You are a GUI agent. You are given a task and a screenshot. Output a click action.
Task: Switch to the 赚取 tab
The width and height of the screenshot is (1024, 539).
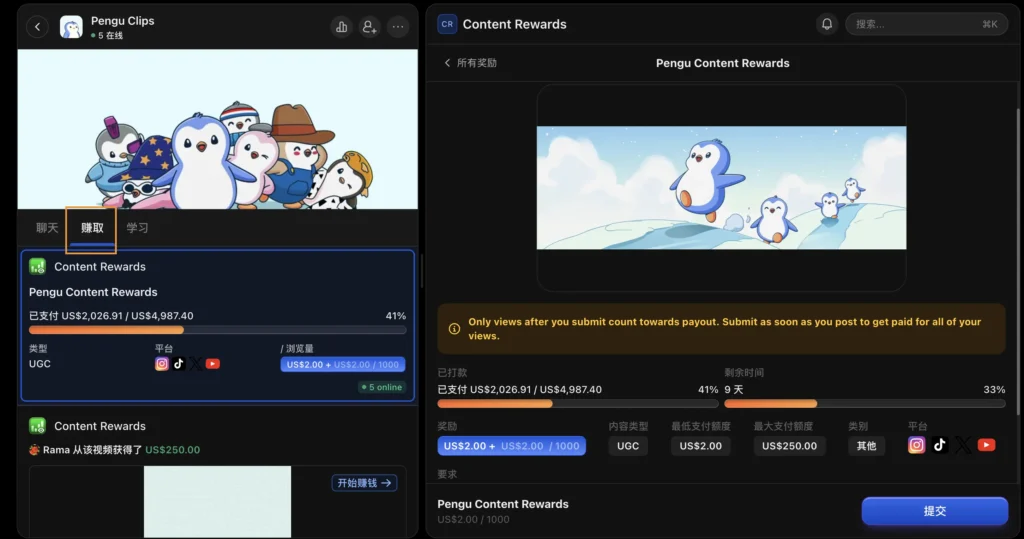(x=91, y=228)
